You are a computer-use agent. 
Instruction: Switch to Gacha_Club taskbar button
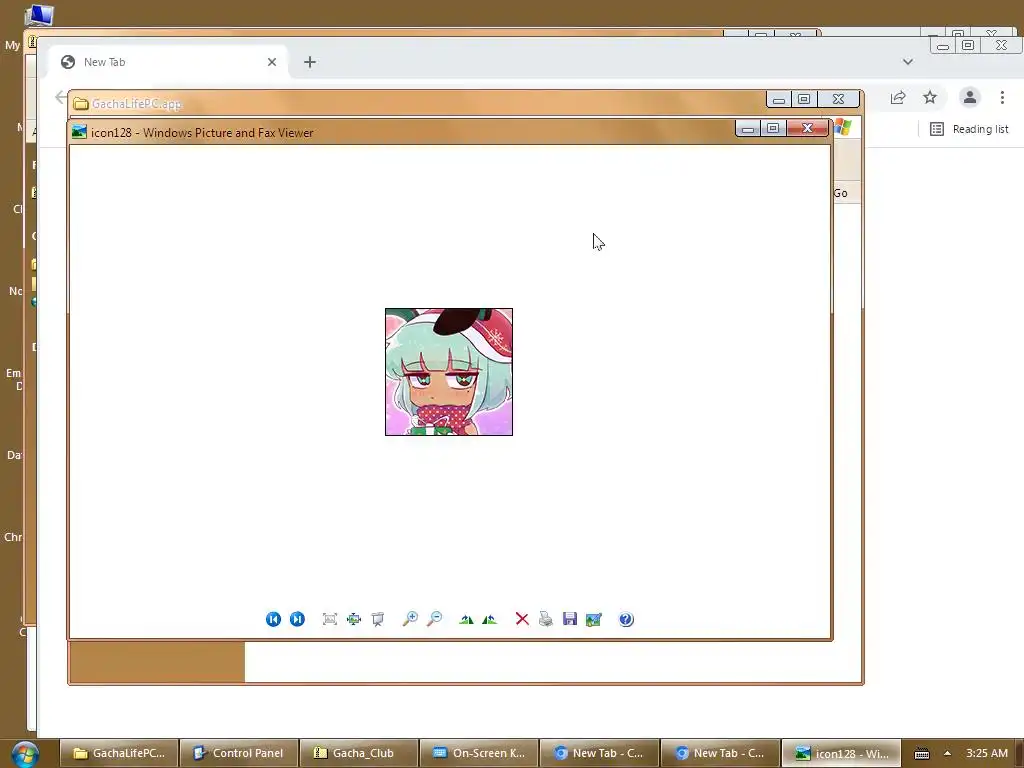tap(359, 754)
